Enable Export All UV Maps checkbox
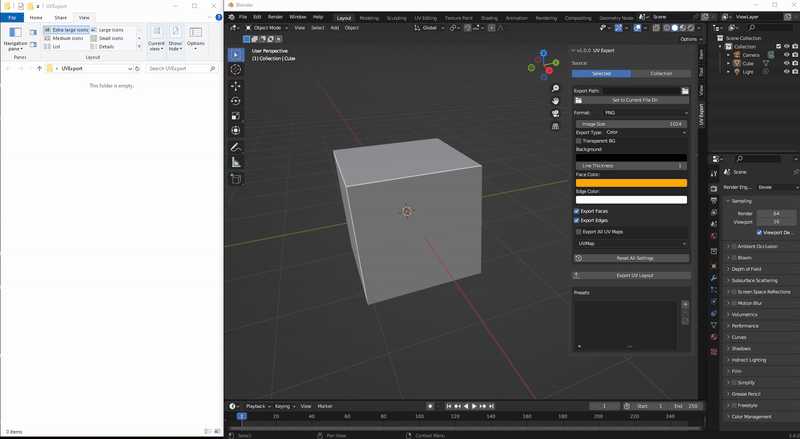The width and height of the screenshot is (800, 439). click(579, 232)
